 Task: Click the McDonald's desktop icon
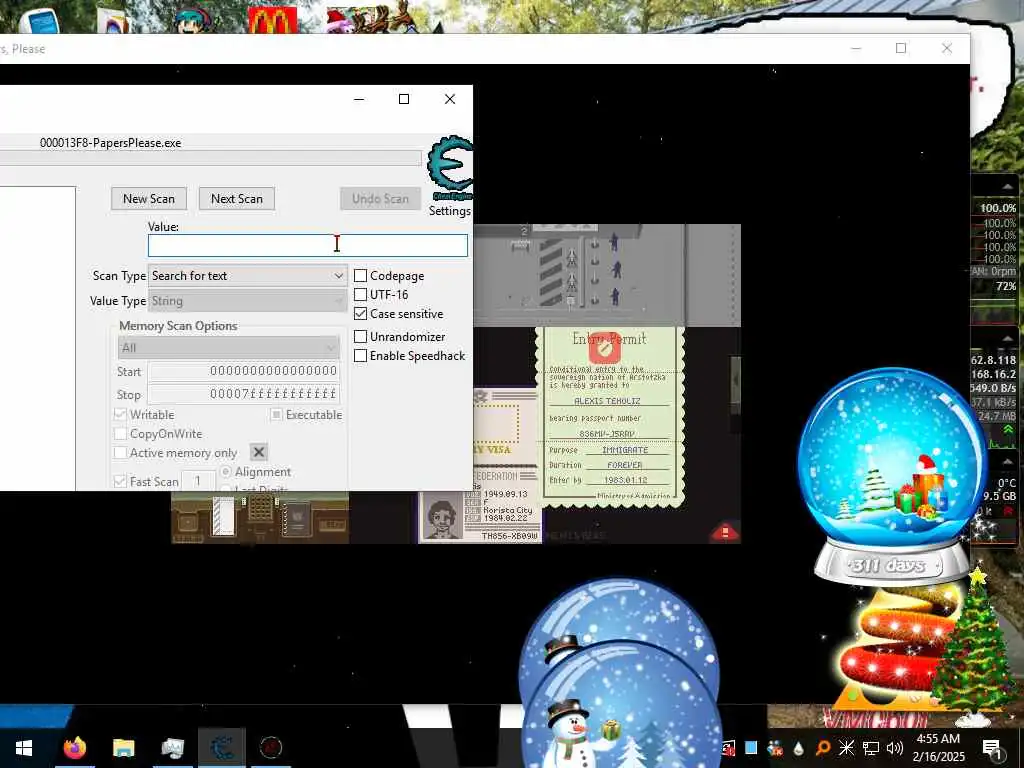coord(272,20)
